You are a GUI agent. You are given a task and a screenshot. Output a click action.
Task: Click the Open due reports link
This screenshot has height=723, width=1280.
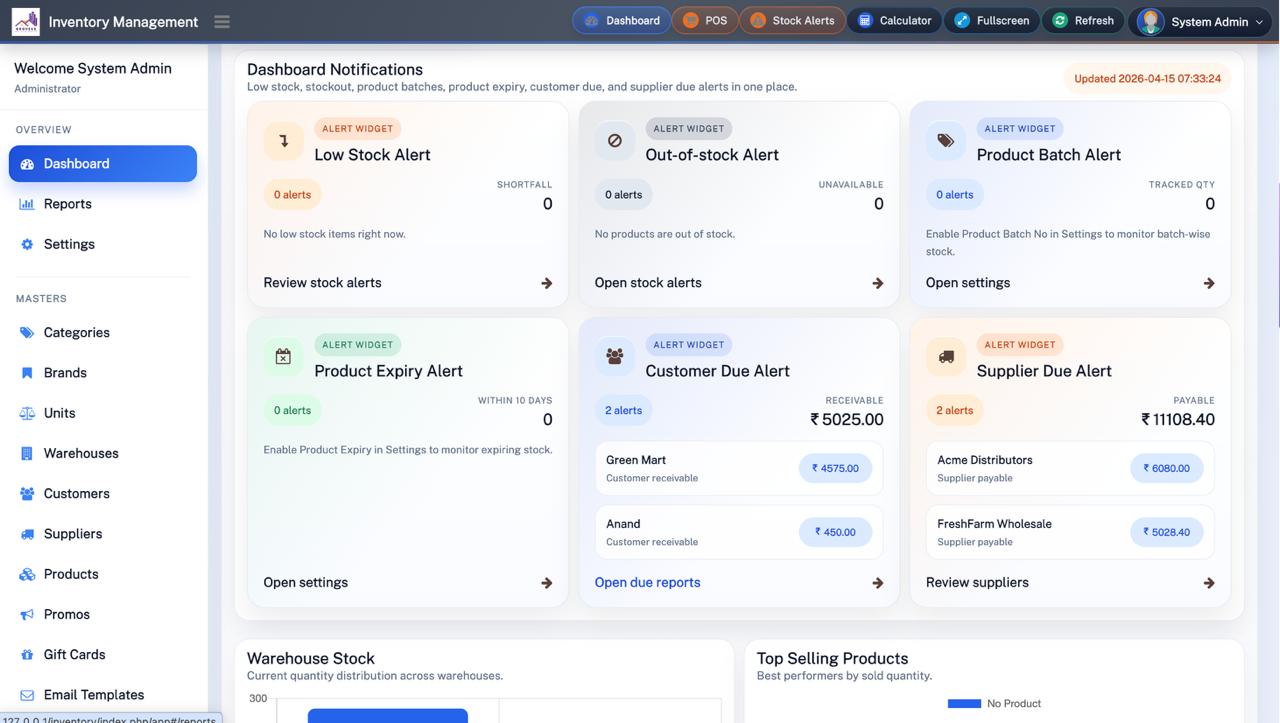point(647,581)
